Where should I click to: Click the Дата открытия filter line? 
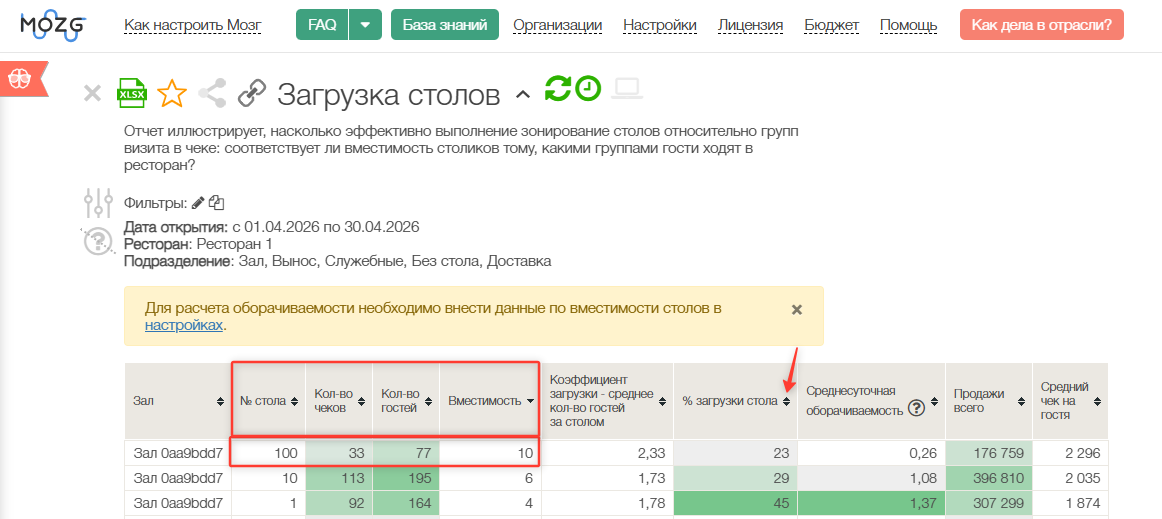click(x=272, y=227)
